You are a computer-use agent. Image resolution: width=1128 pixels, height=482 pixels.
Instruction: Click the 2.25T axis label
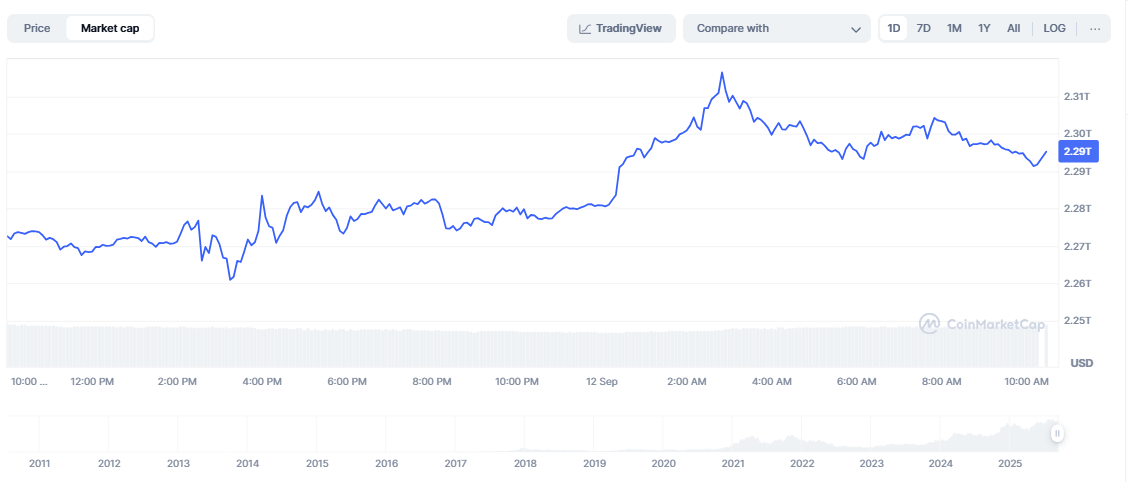coord(1078,320)
